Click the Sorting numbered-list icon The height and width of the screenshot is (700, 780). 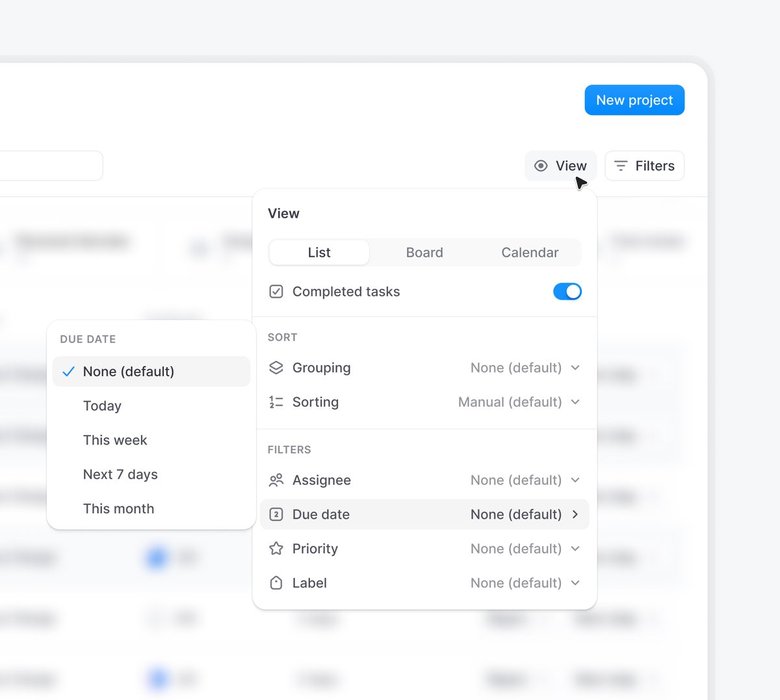click(x=277, y=402)
